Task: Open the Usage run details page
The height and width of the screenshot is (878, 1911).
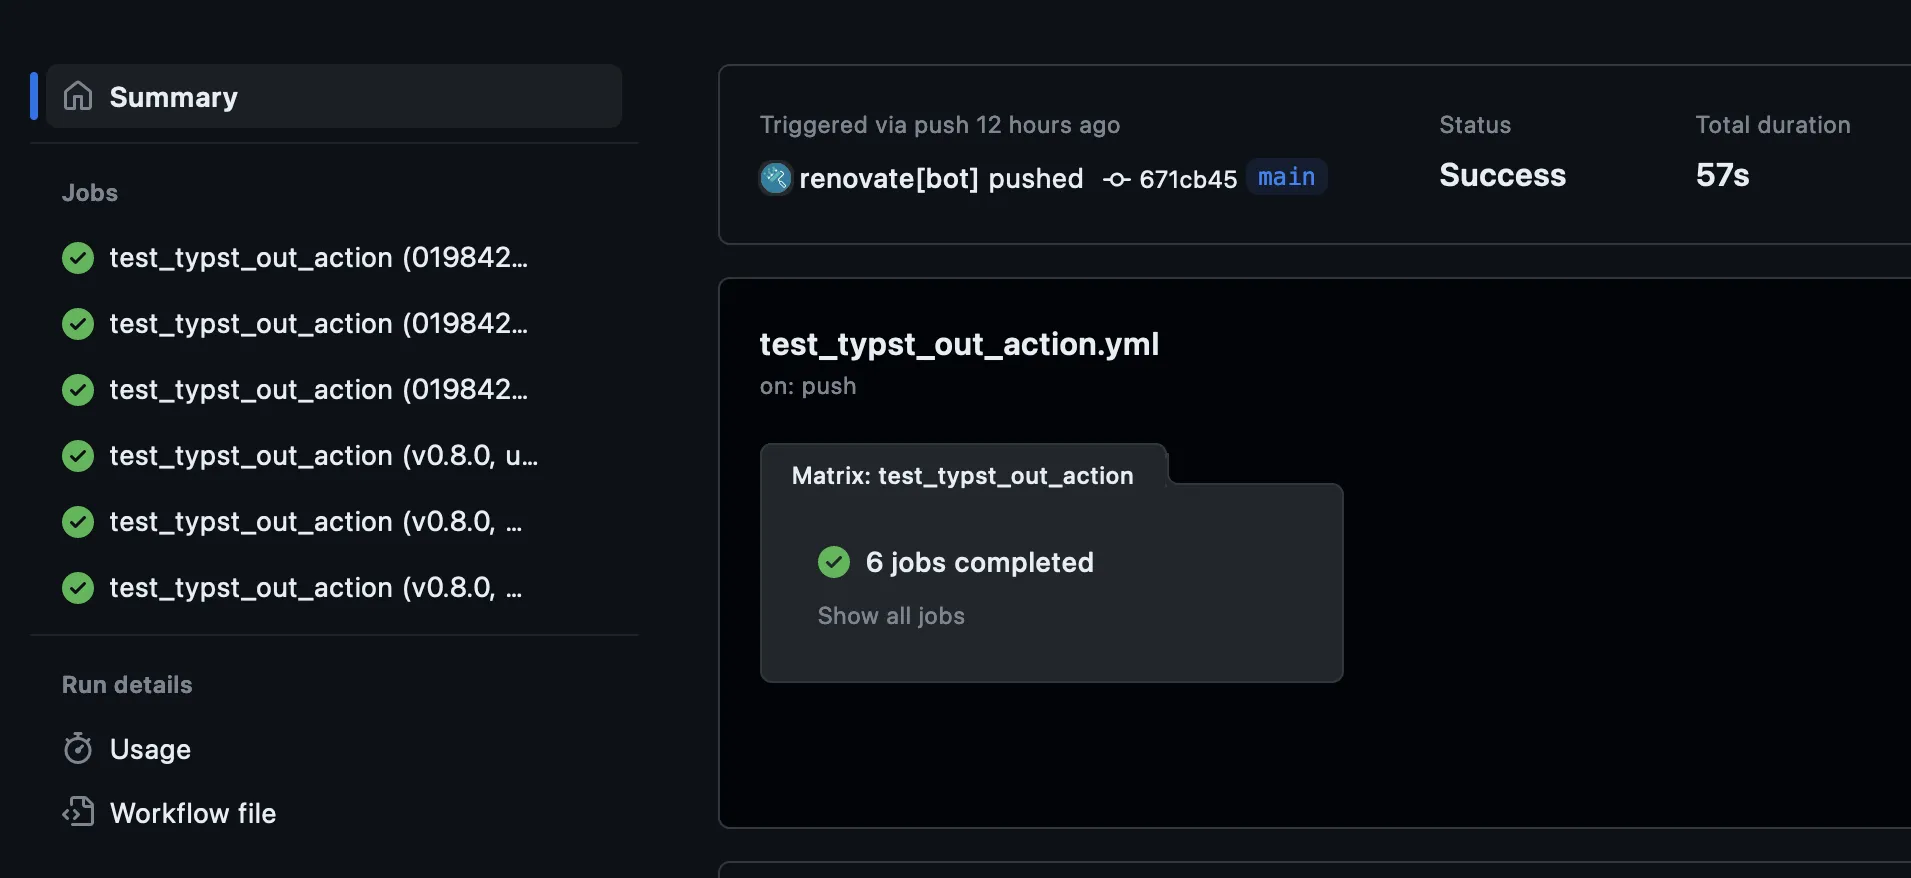Action: tap(150, 749)
